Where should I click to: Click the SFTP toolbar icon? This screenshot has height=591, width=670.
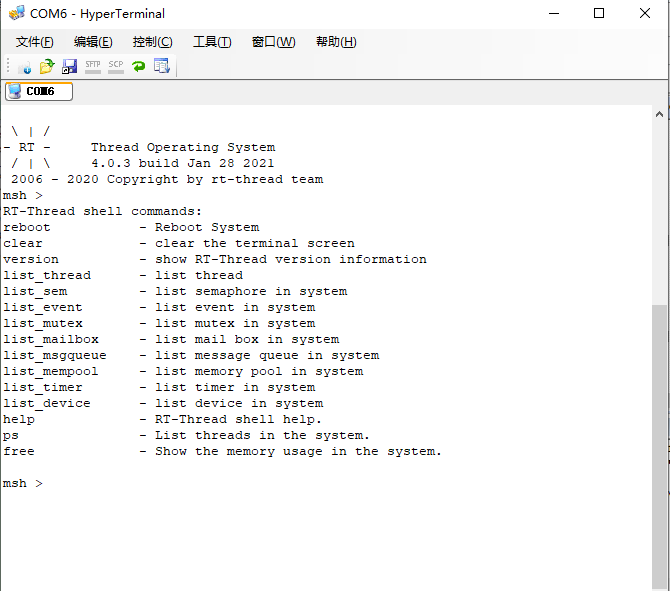point(93,66)
